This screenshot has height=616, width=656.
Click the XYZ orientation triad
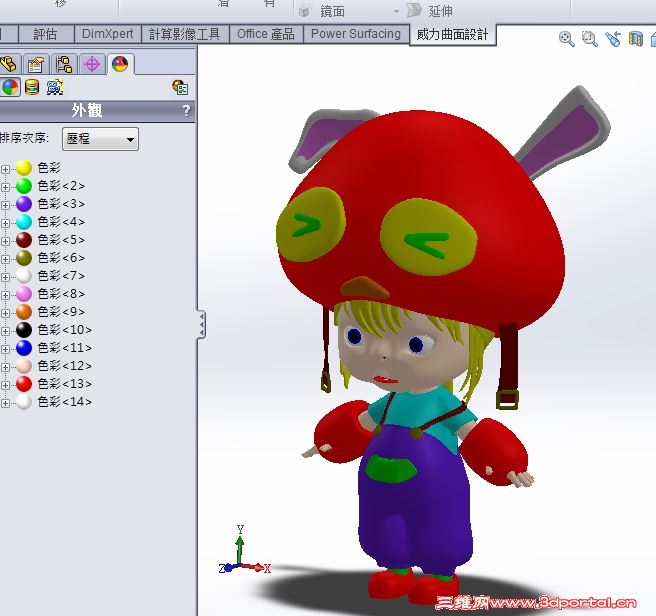245,550
